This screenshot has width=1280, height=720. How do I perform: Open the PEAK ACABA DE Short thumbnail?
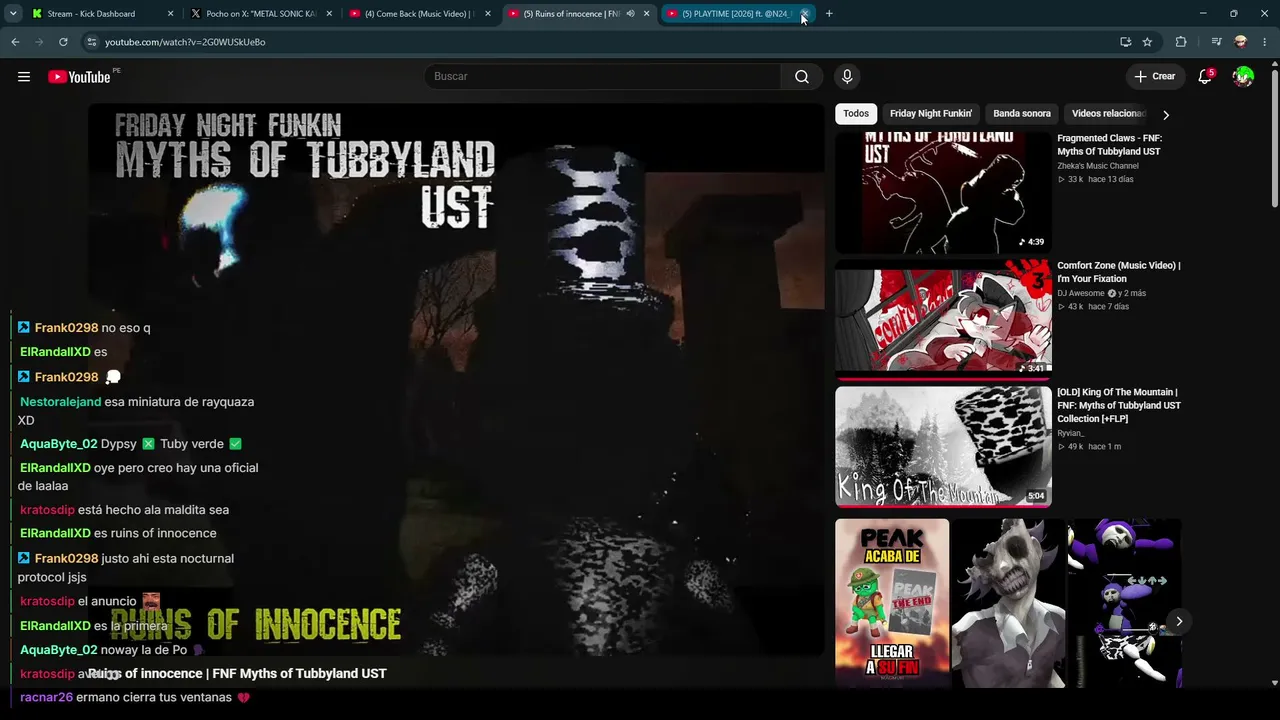point(892,603)
